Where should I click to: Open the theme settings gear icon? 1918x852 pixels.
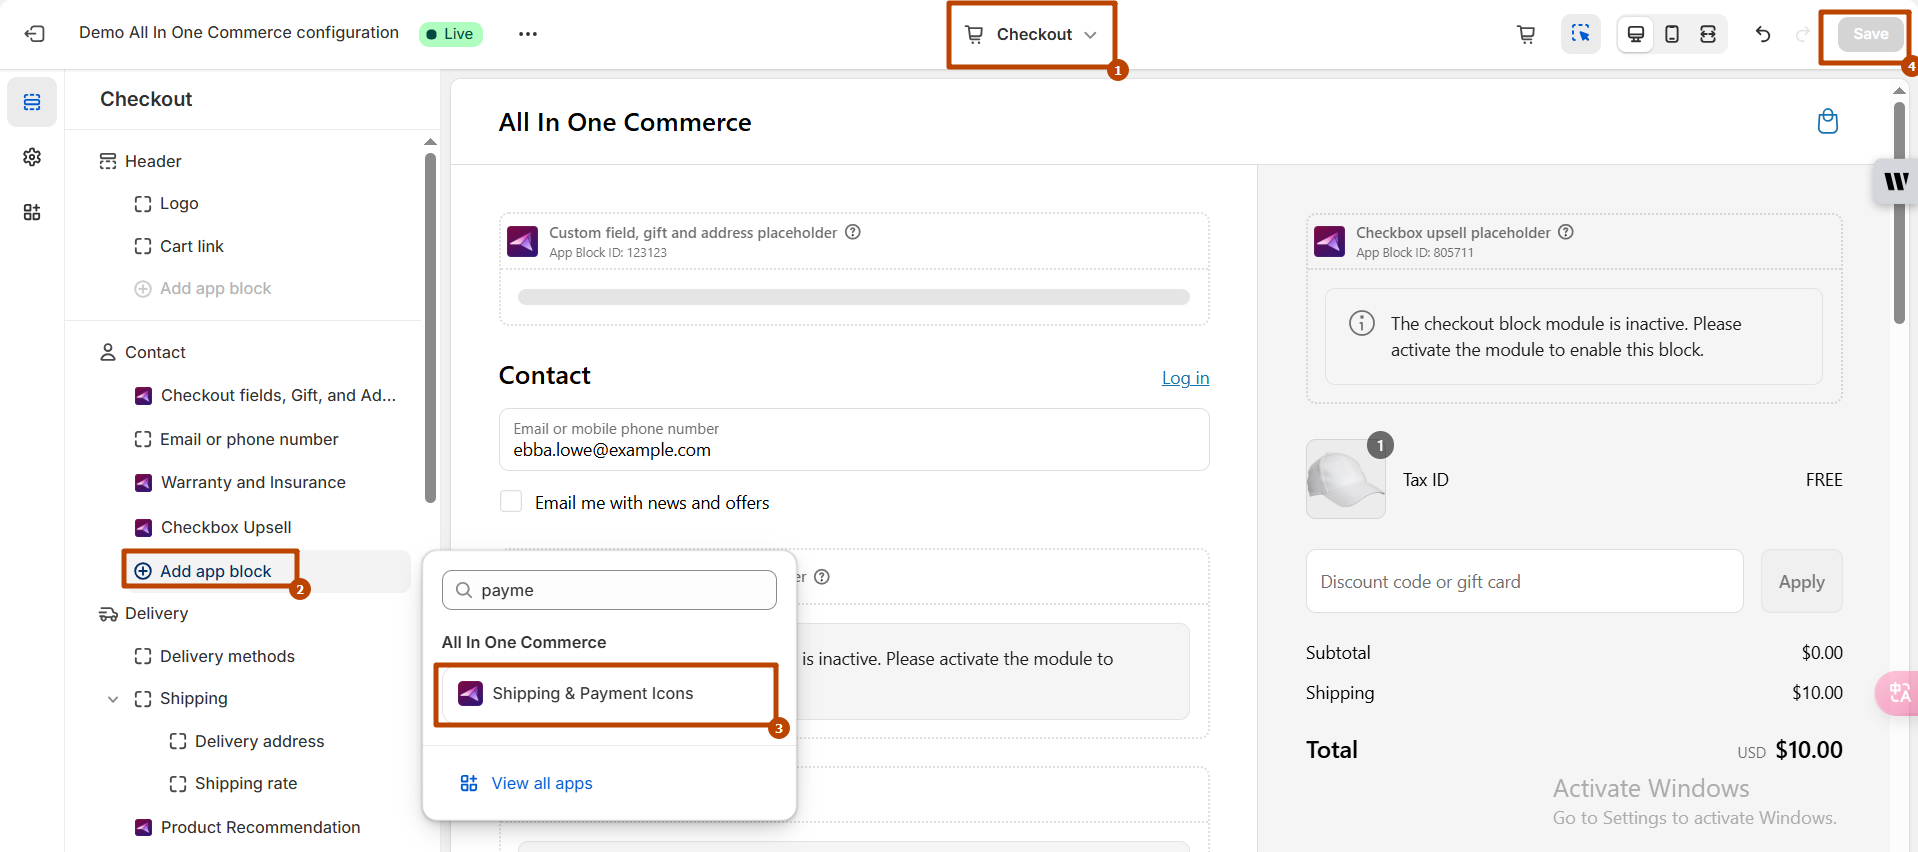(32, 157)
